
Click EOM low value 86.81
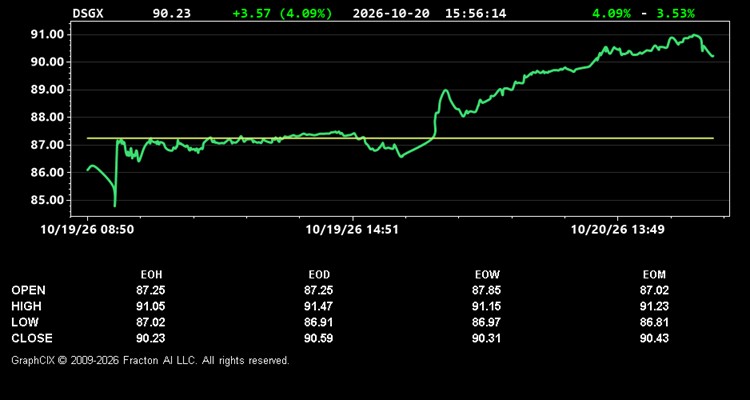pos(654,322)
